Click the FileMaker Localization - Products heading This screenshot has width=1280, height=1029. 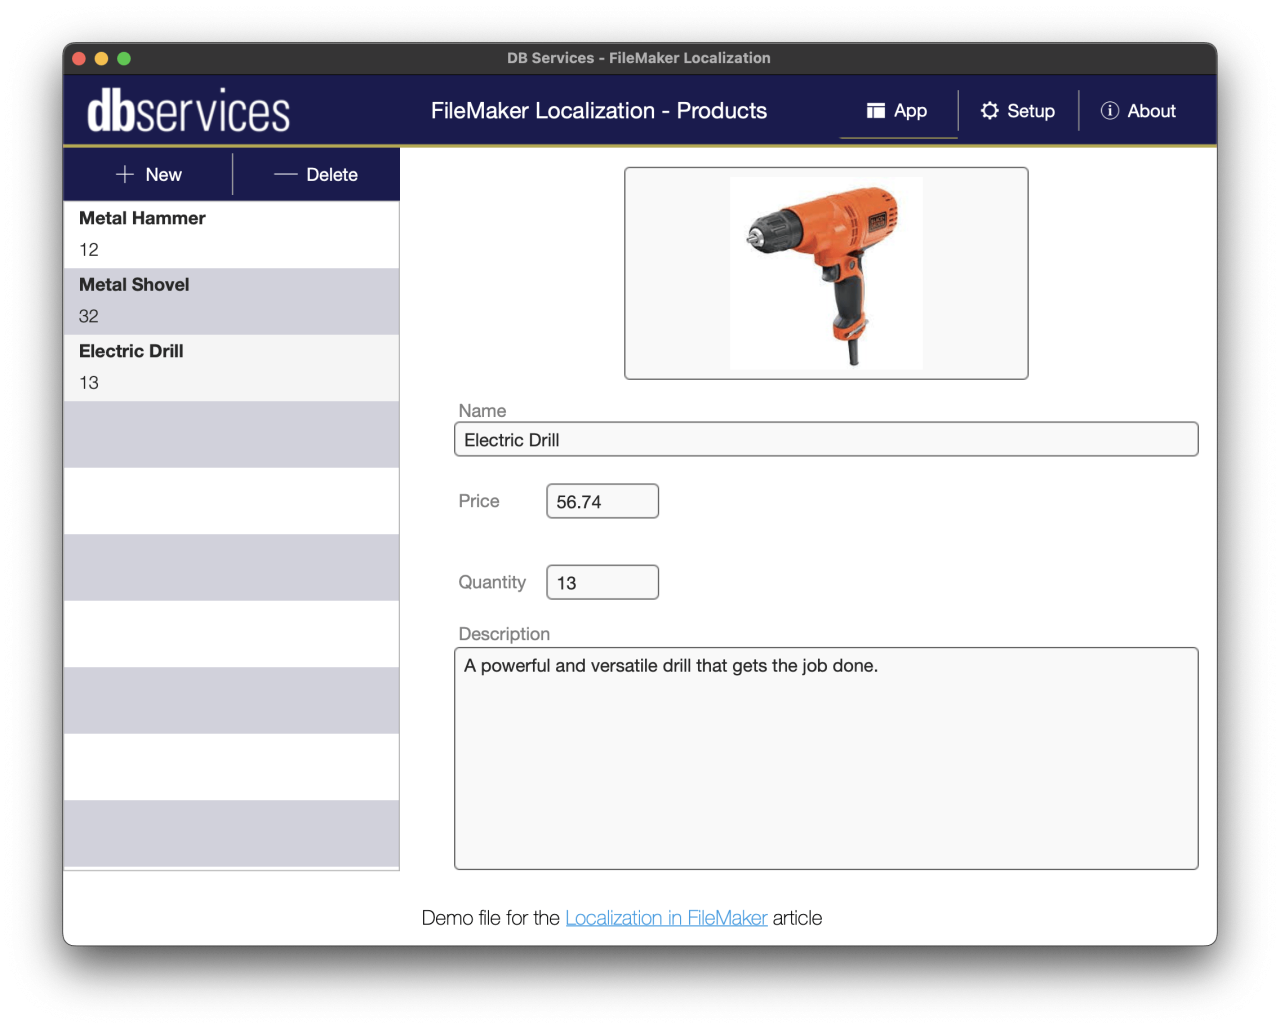click(x=599, y=111)
